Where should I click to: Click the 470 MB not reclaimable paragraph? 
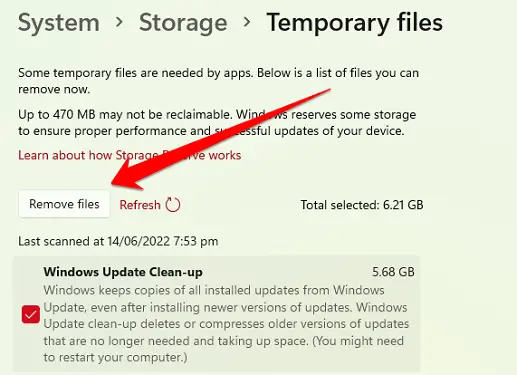tap(217, 123)
